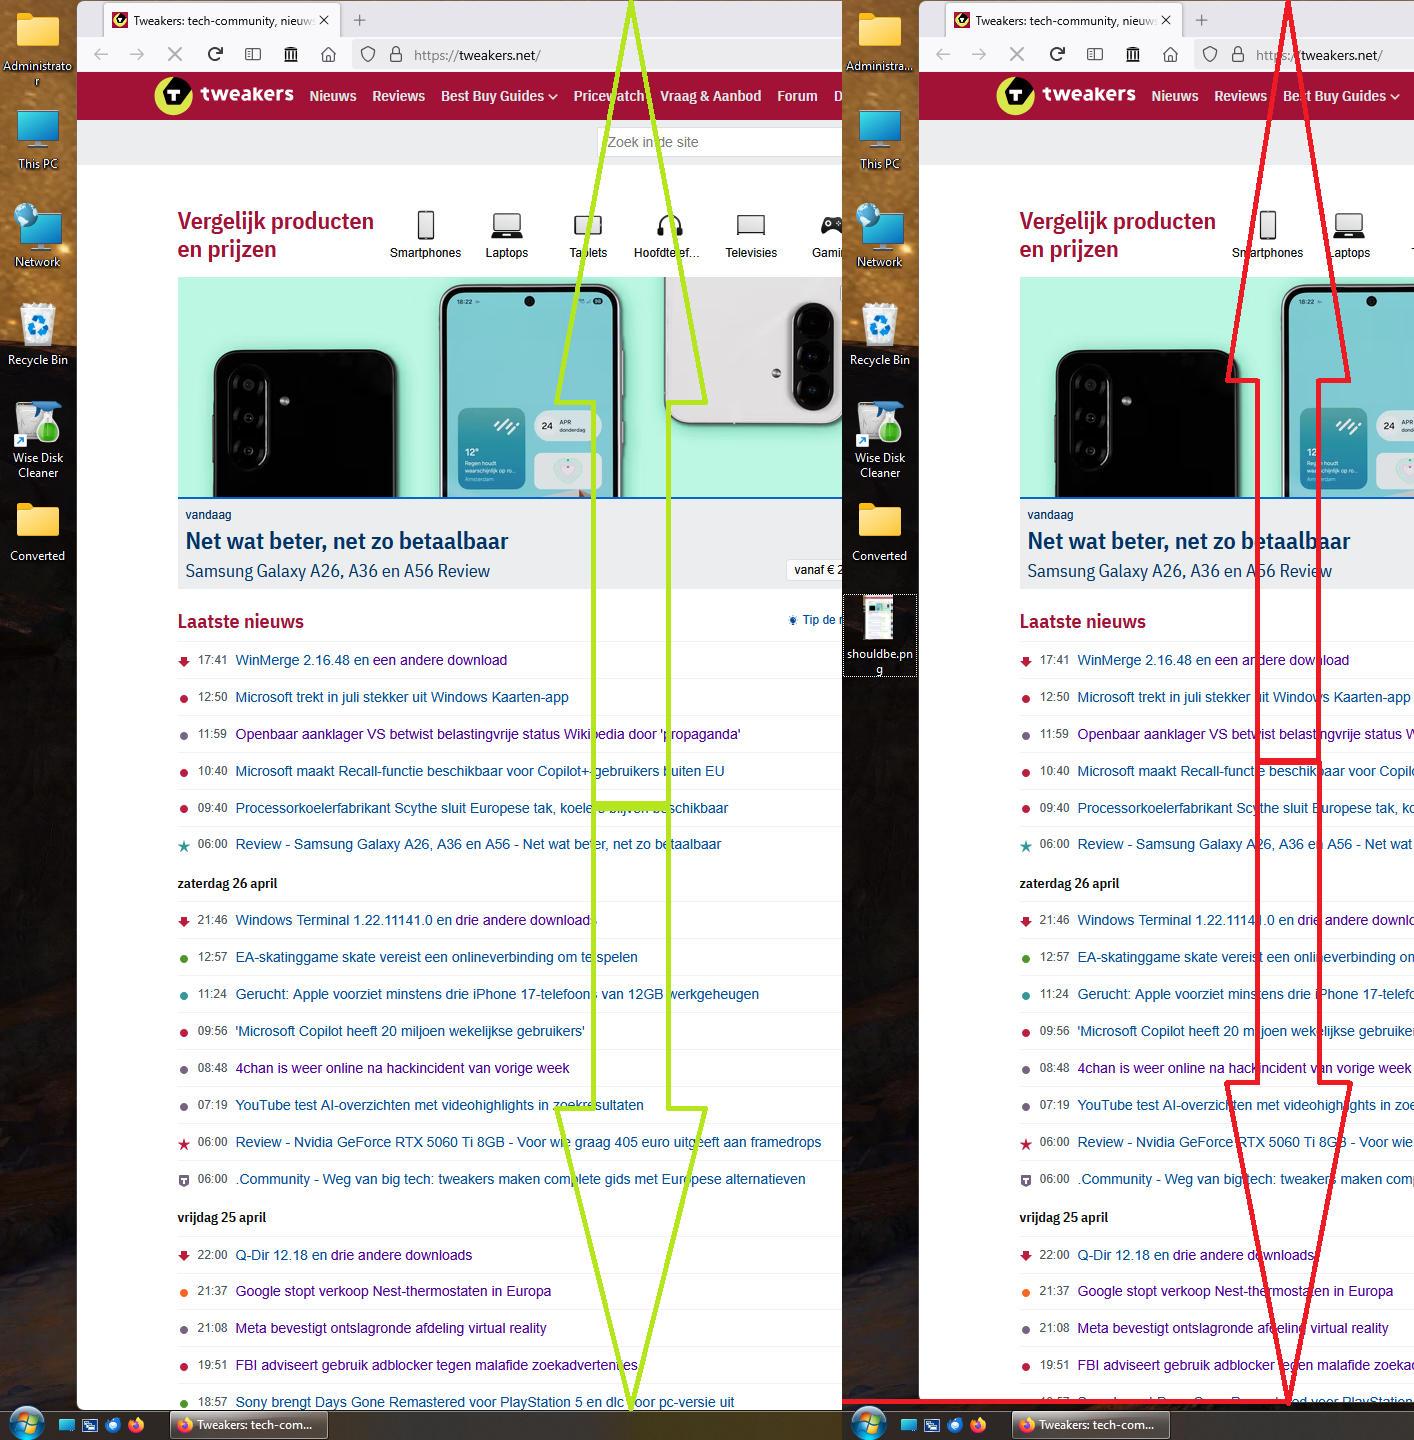Open 4chan weer online article in left window
The width and height of the screenshot is (1414, 1440).
point(402,1068)
